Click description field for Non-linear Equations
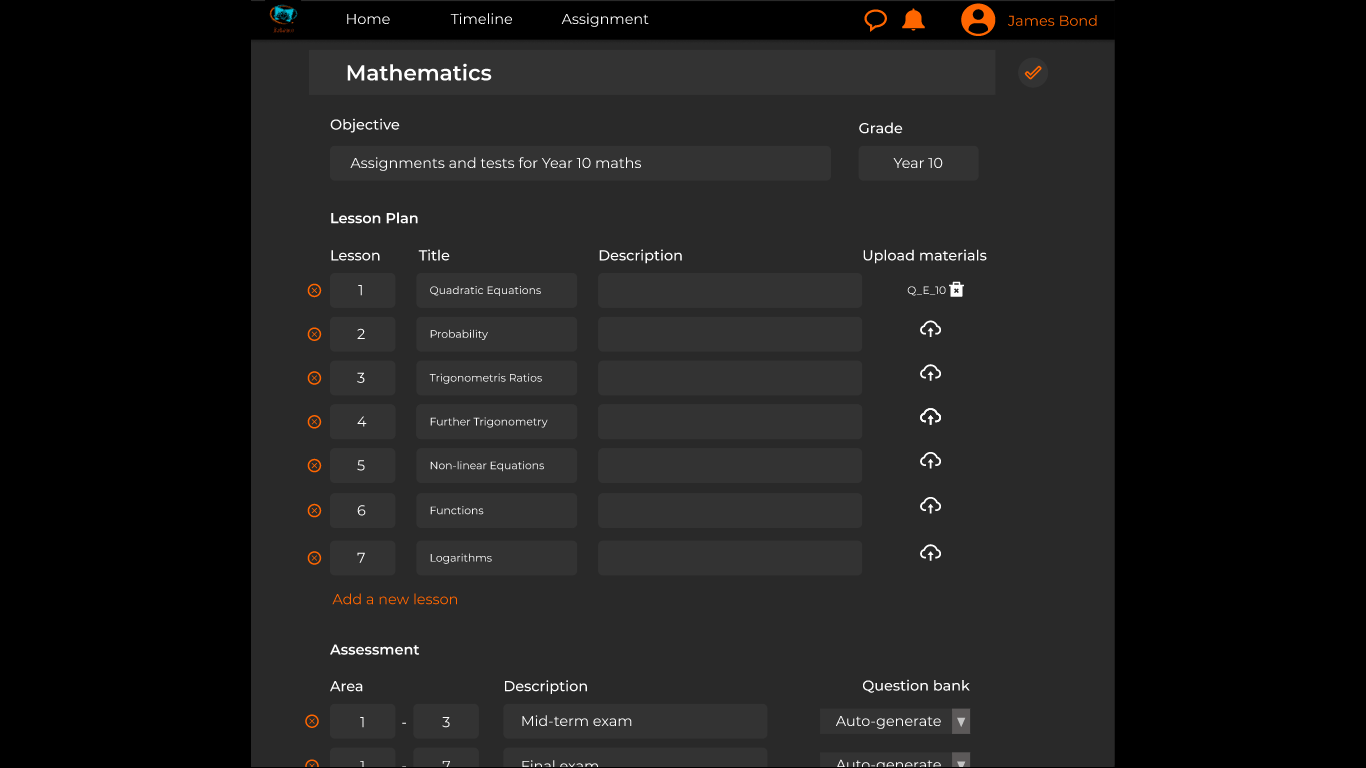Viewport: 1366px width, 768px height. coord(730,466)
